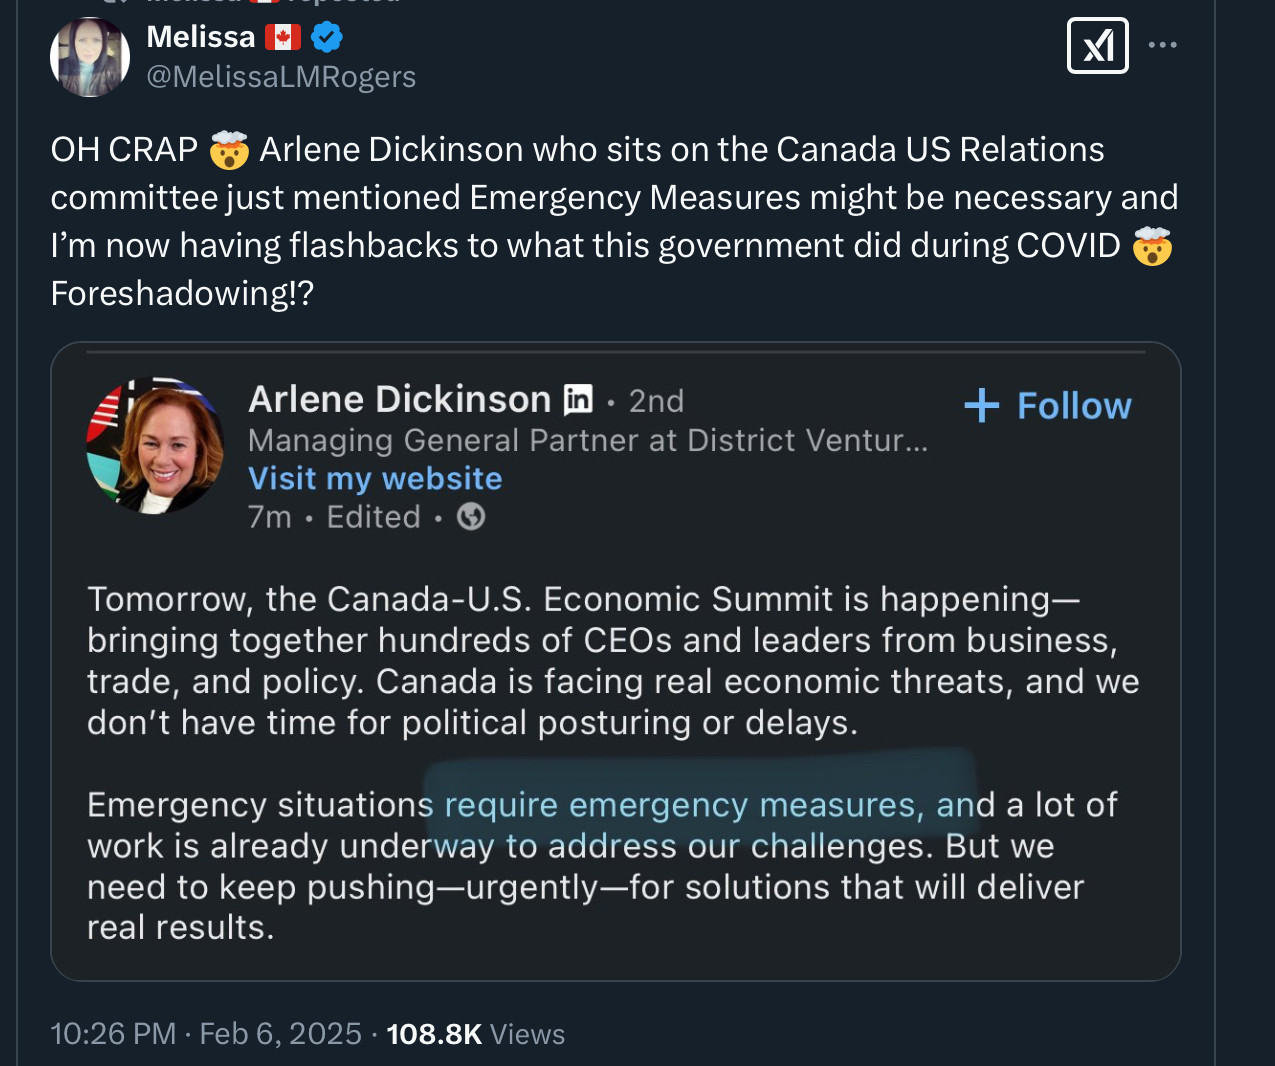Screen dimensions: 1275x1066
Task: Click the Arlene Dickinson name heading
Action: tap(400, 399)
